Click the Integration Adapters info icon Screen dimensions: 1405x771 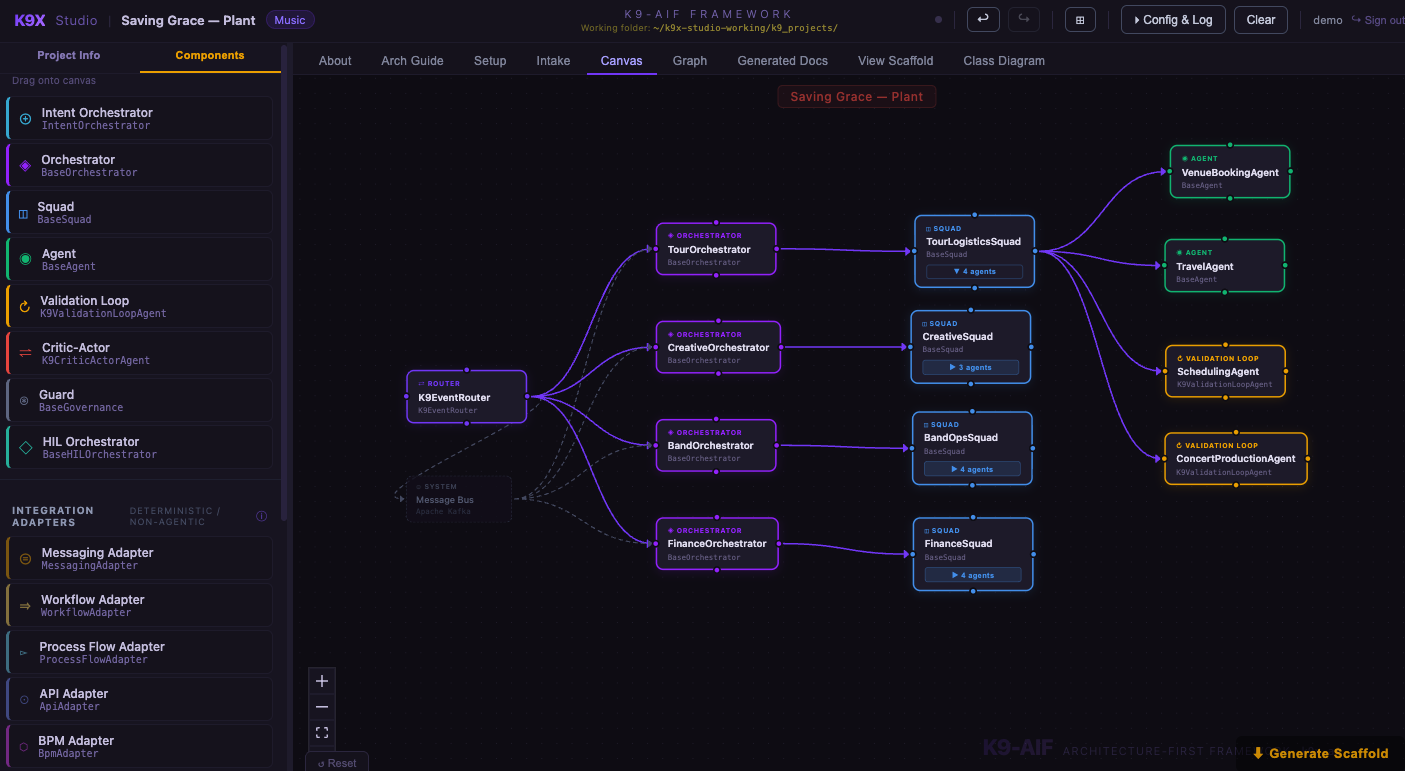click(x=261, y=516)
